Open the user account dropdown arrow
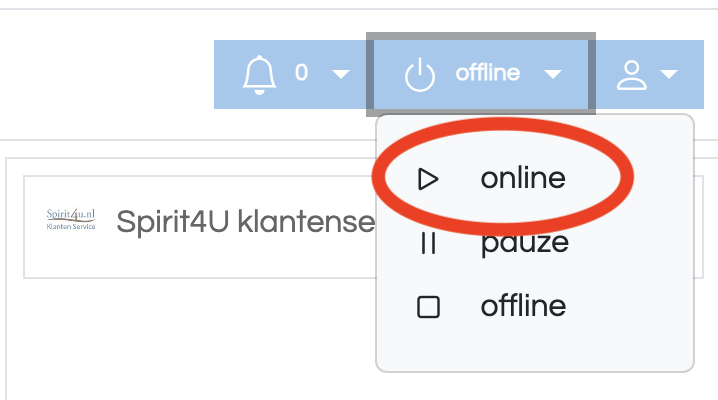This screenshot has width=718, height=400. point(669,74)
